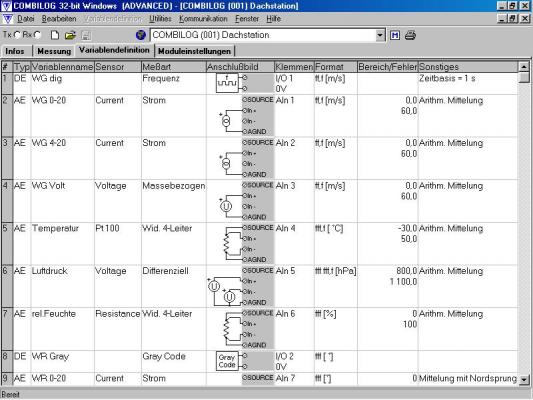The image size is (533, 400).
Task: Click the differential voltage diagram in the Luftdruck row
Action: [241, 286]
